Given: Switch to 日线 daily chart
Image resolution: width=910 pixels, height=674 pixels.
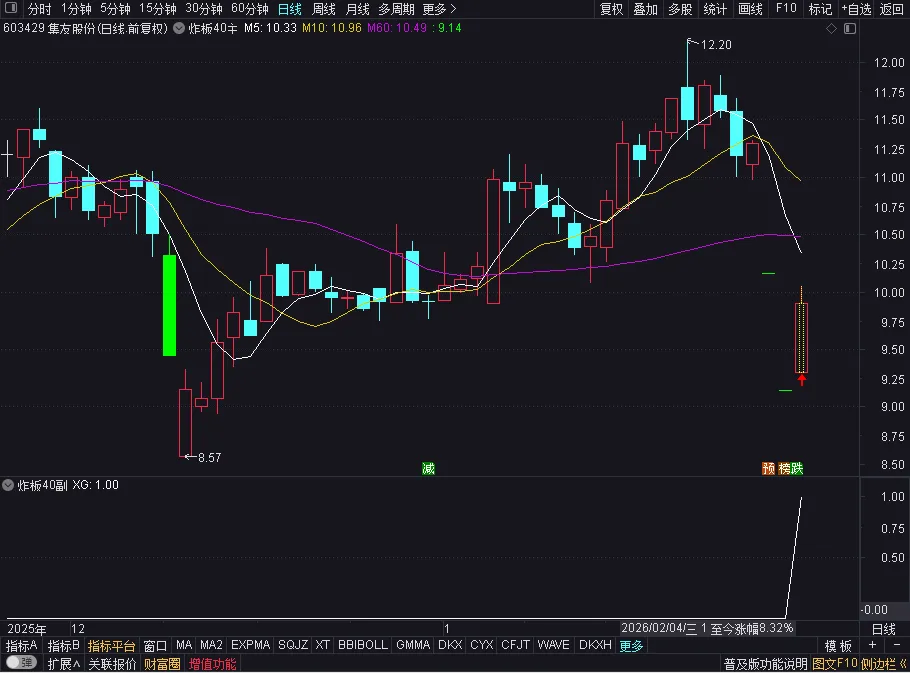Looking at the screenshot, I should coord(290,9).
